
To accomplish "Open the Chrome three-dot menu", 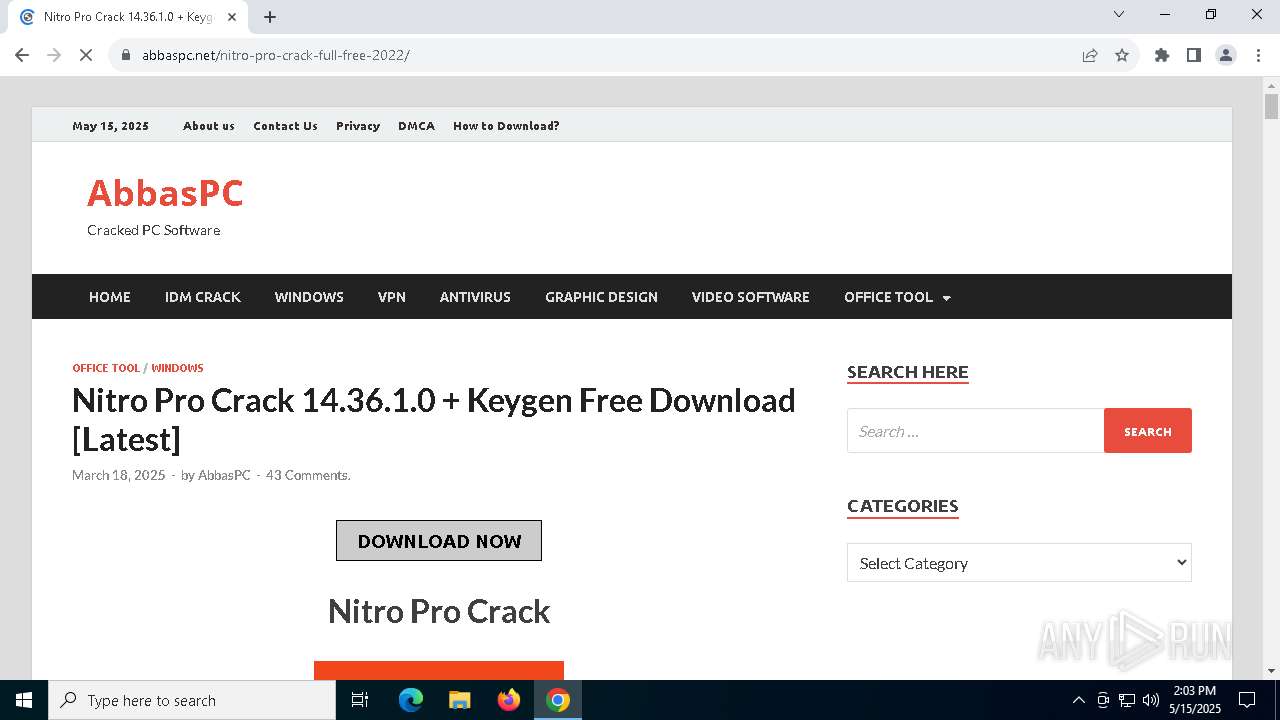I will [1257, 55].
